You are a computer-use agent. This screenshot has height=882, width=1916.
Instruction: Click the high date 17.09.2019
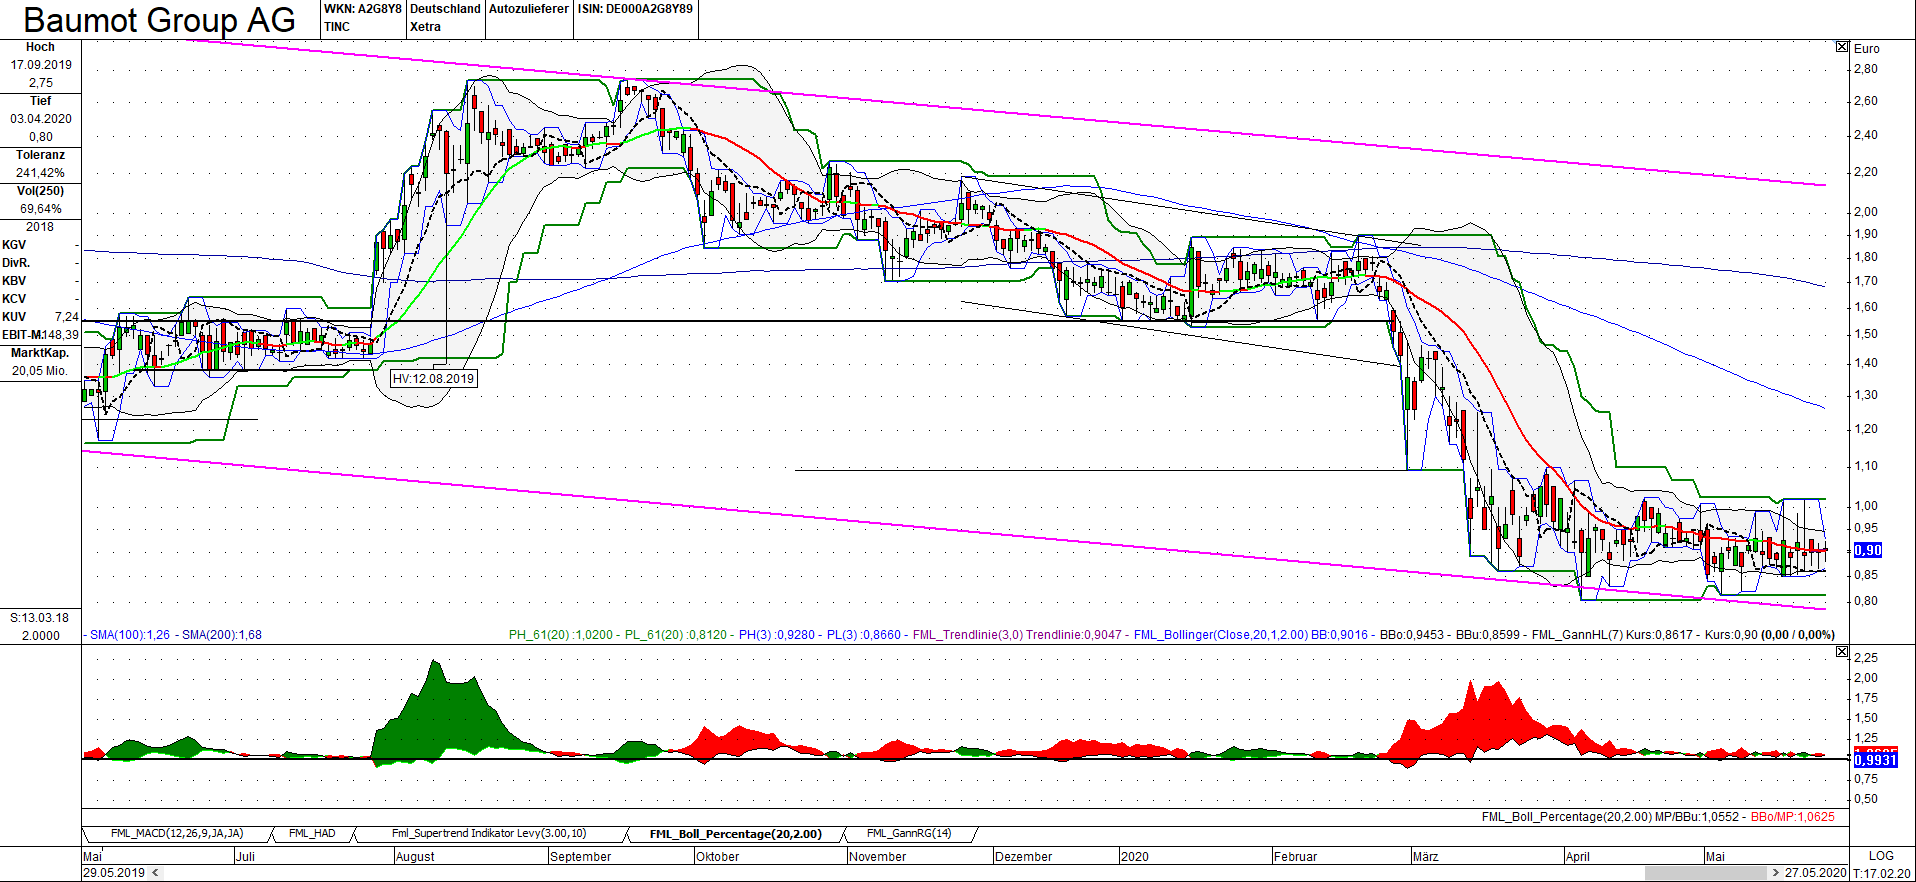(41, 65)
